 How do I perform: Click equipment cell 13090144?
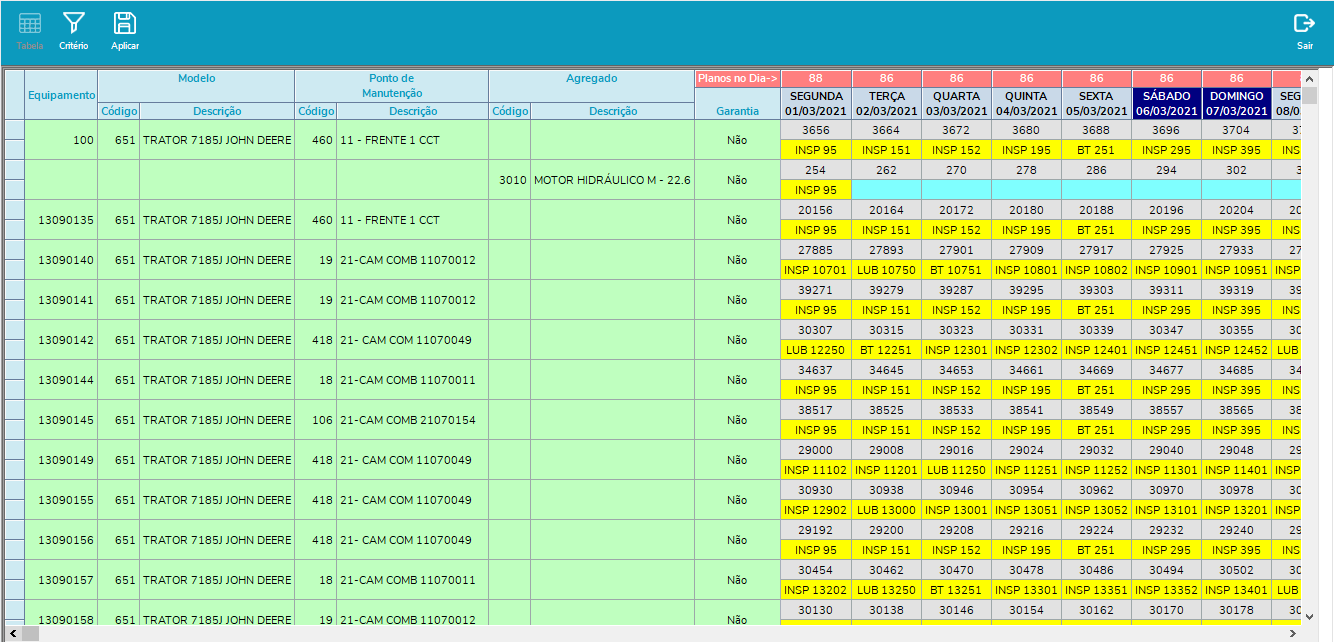[x=61, y=380]
